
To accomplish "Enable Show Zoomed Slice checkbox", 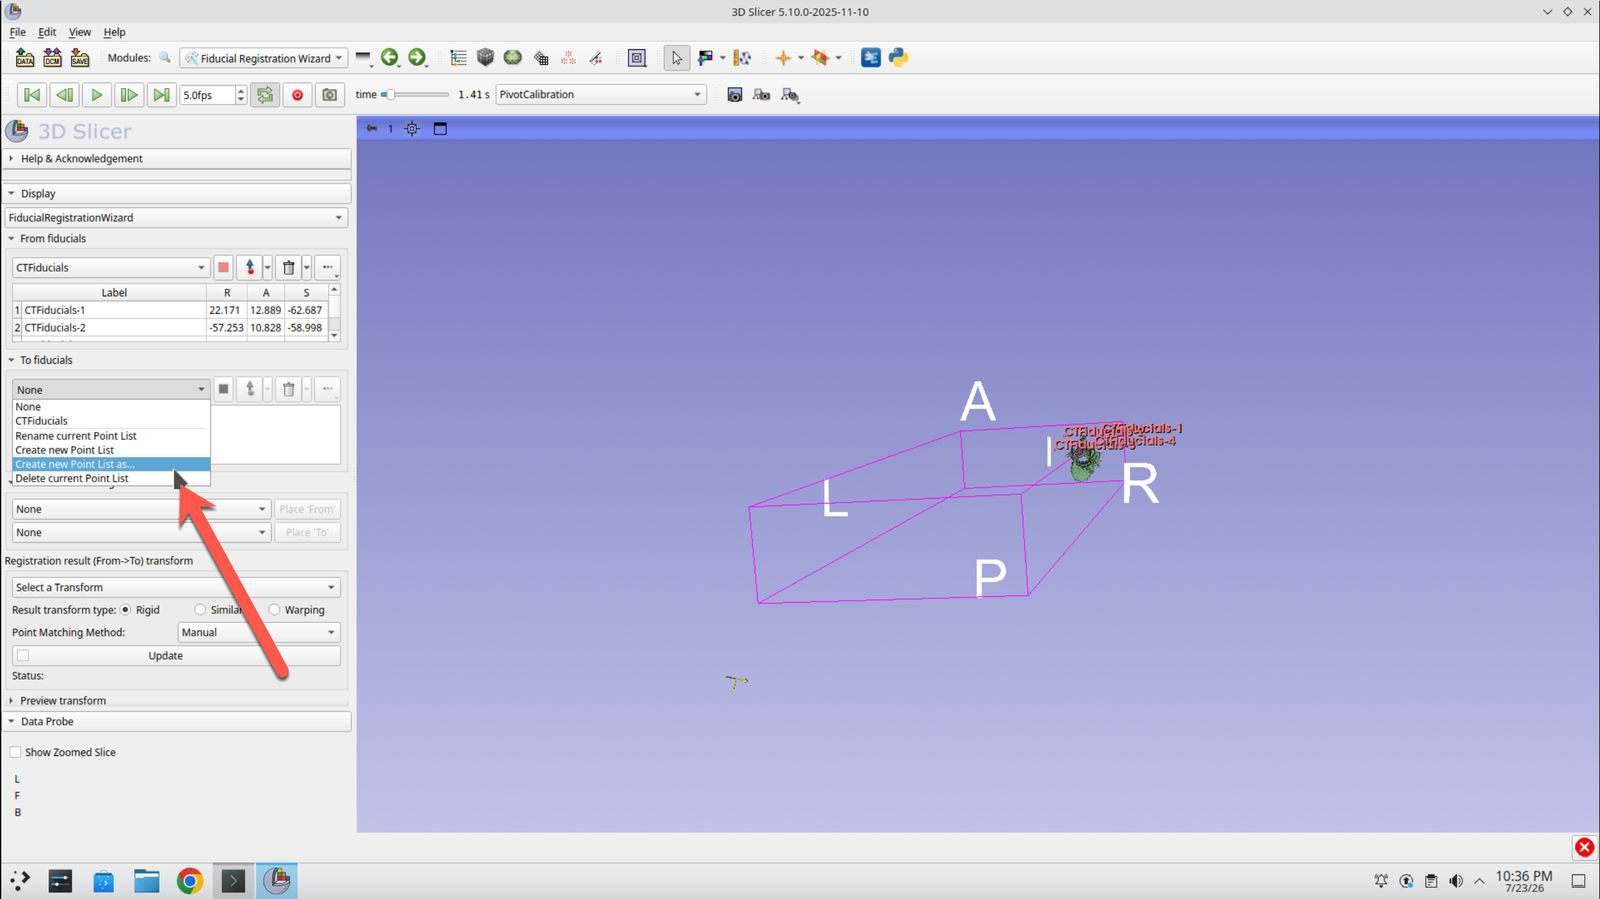I will coord(15,752).
